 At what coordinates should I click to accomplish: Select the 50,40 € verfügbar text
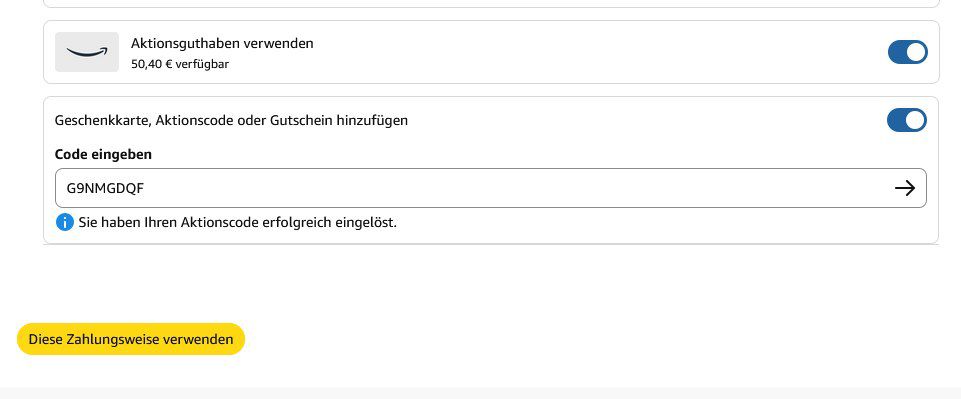tap(180, 64)
